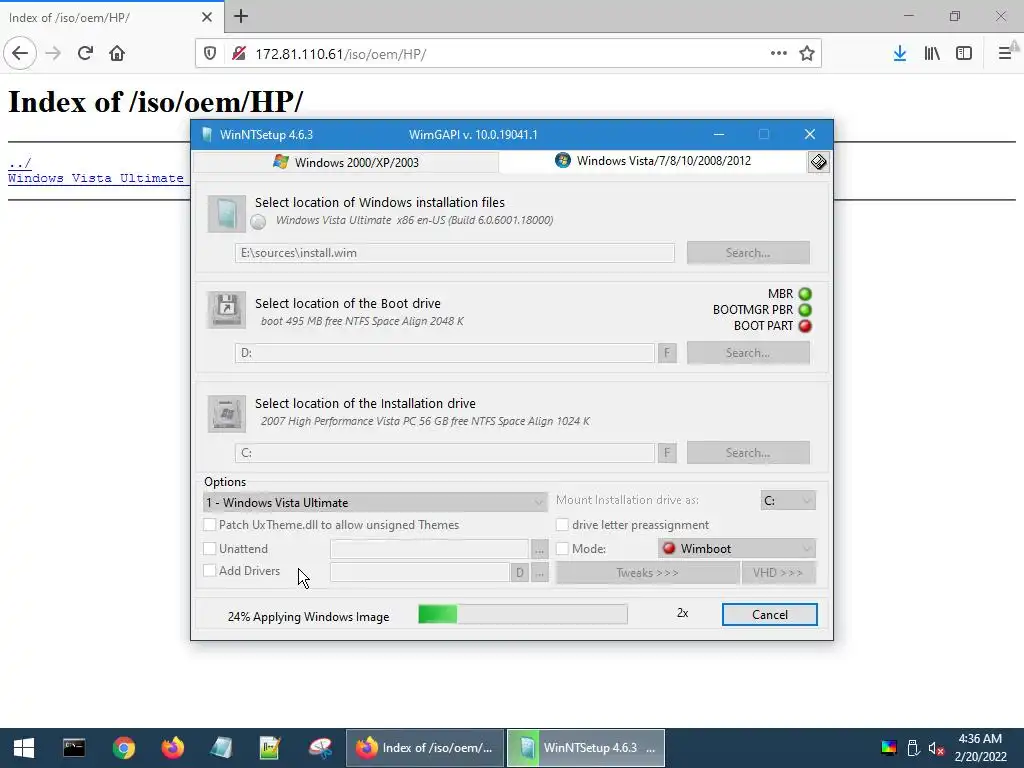Toggle drive letter preassignment checkbox
Viewport: 1024px width, 768px height.
click(562, 524)
